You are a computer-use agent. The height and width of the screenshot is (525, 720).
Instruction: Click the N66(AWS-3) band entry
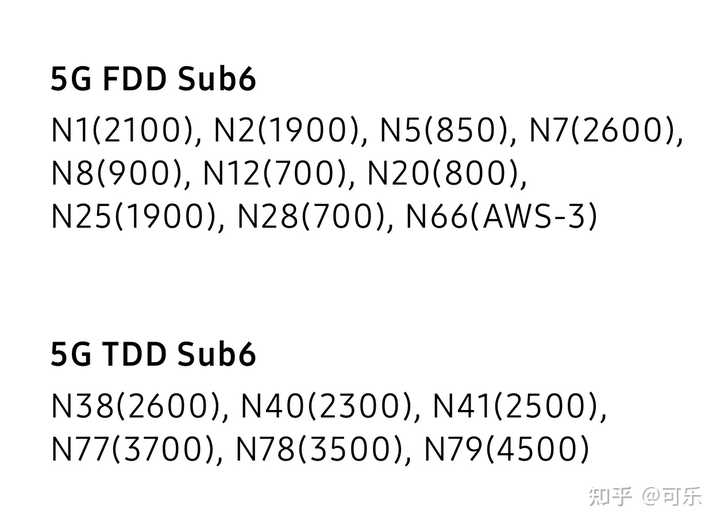[x=501, y=217]
